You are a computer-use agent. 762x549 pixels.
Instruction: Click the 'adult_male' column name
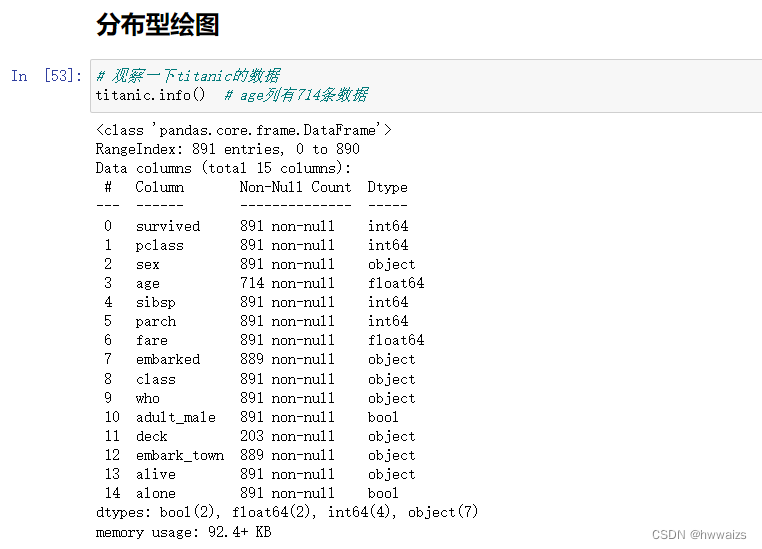point(175,417)
